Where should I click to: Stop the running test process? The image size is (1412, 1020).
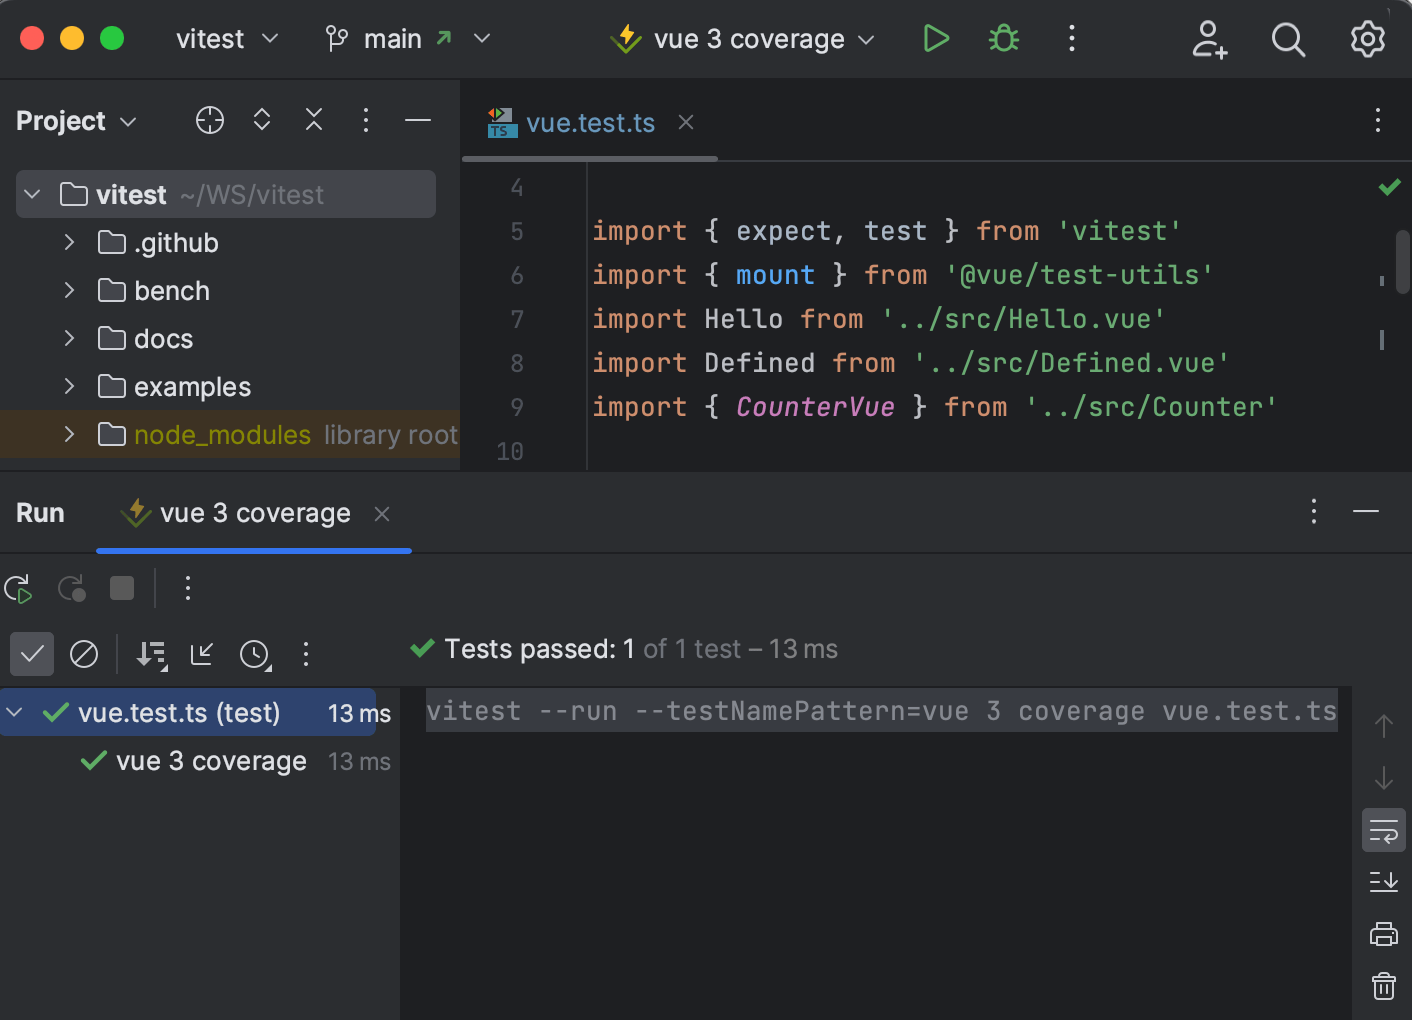pyautogui.click(x=121, y=588)
